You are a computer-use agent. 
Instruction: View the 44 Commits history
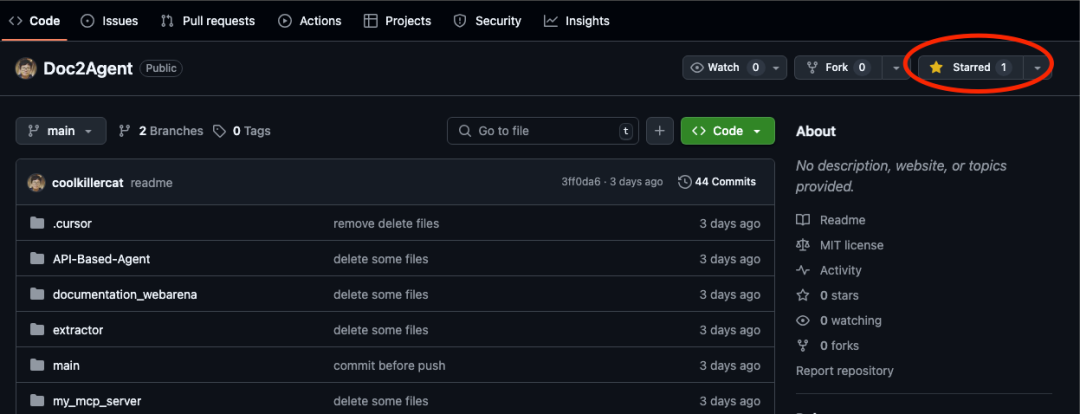[x=717, y=182]
